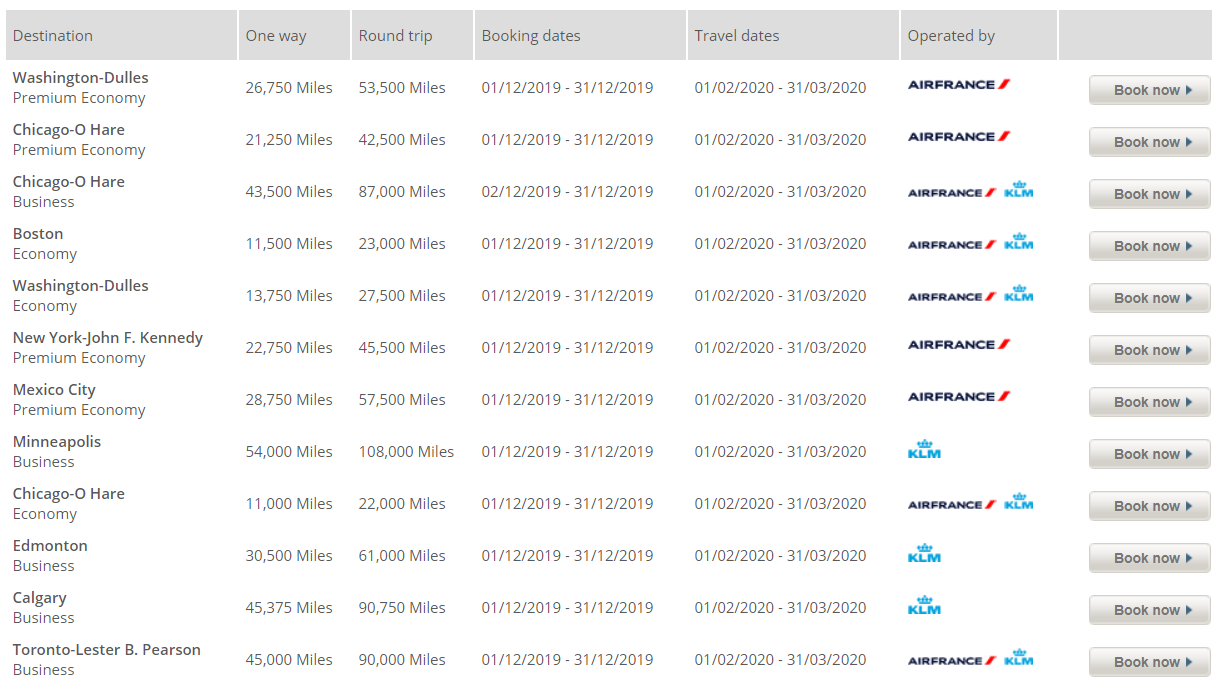The image size is (1215, 688).
Task: Click the KLM logo in the Boston Economy row
Action: 1019,241
